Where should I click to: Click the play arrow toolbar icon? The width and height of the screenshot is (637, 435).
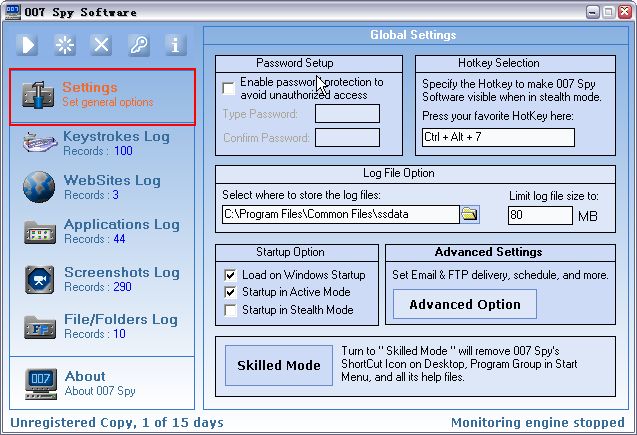[x=28, y=45]
